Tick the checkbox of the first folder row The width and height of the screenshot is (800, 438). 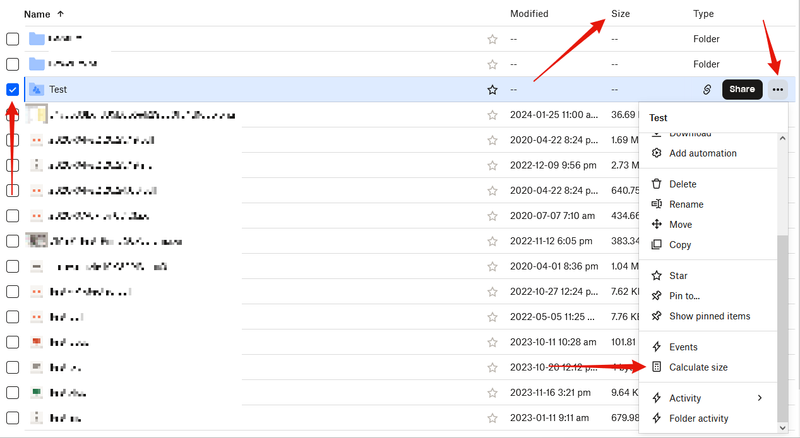pyautogui.click(x=12, y=38)
